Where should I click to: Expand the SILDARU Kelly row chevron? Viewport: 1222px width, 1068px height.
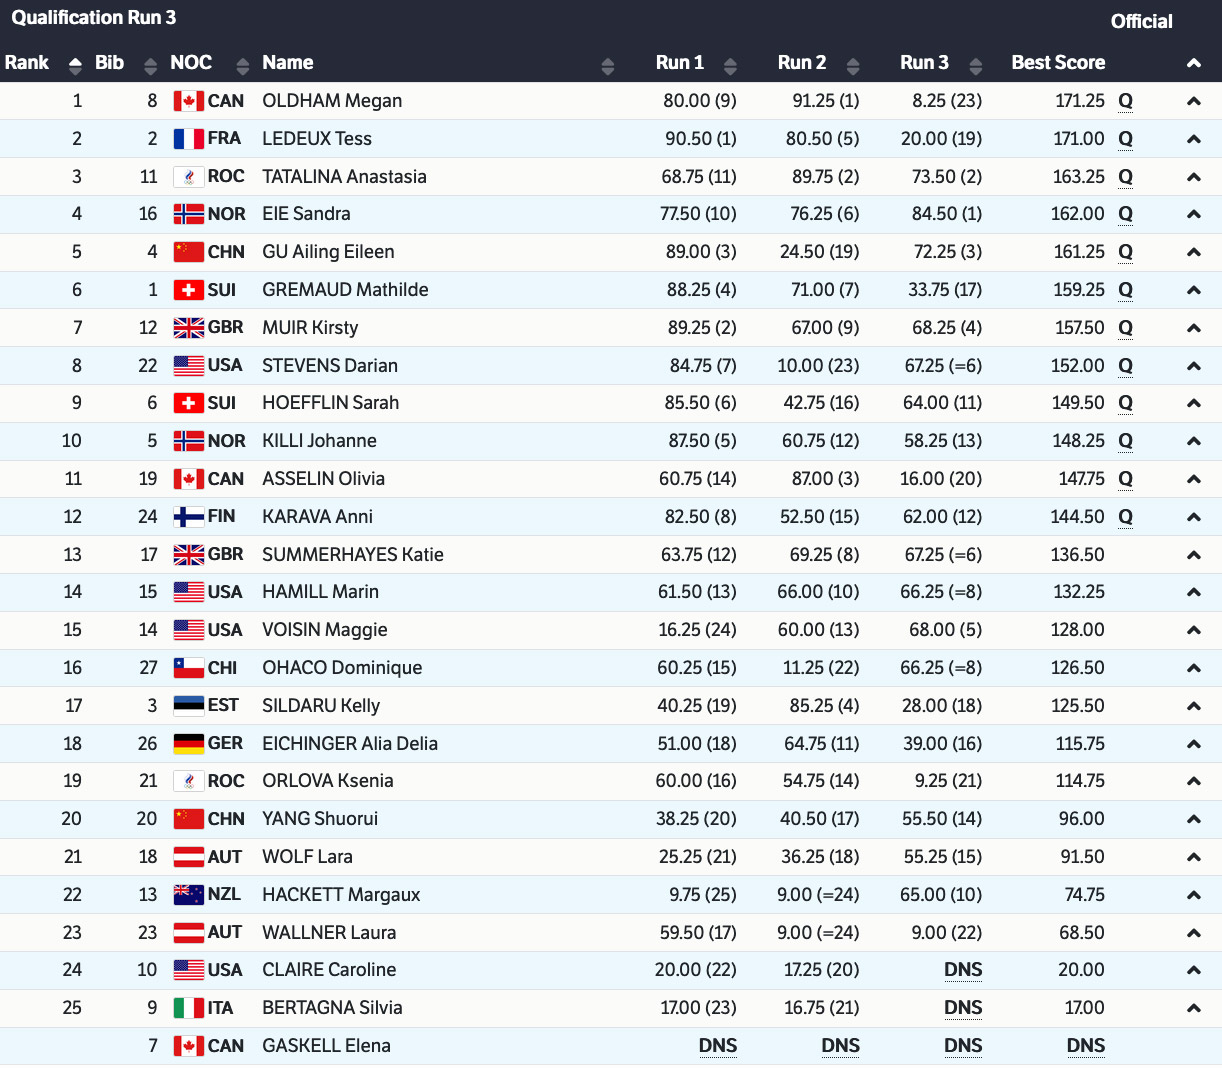point(1193,706)
